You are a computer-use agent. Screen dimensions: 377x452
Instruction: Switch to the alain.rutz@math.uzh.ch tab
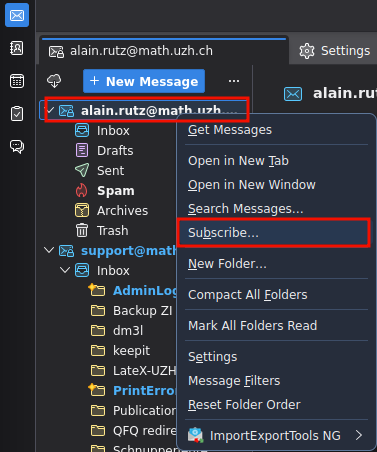[164, 51]
